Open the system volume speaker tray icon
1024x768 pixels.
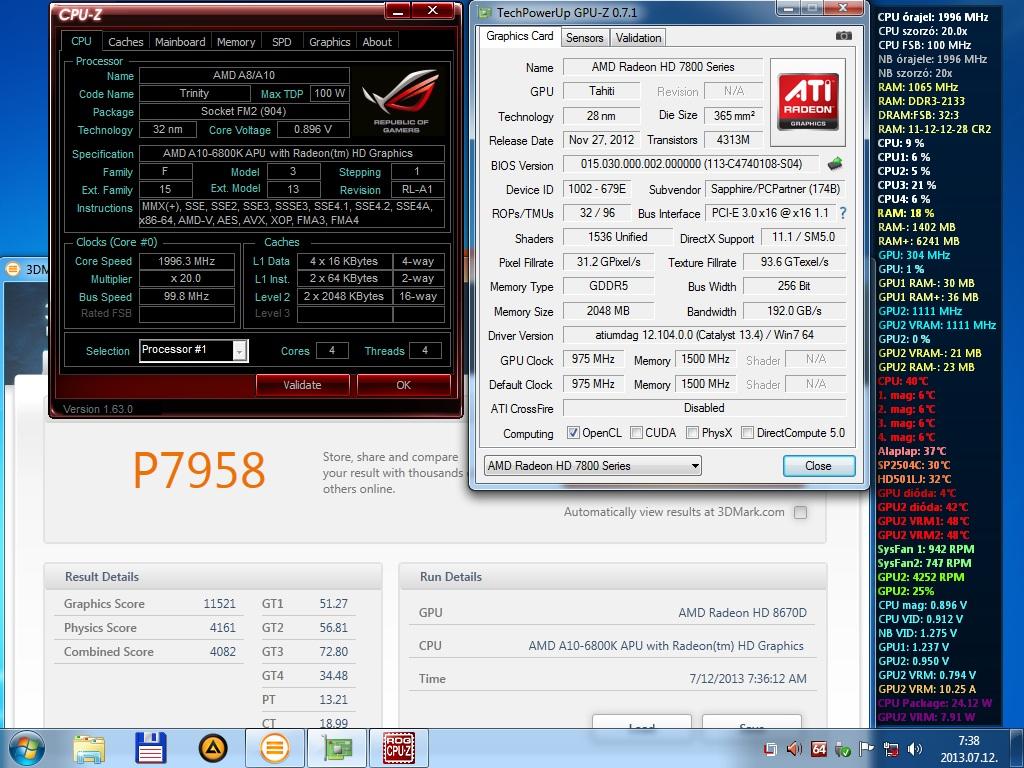click(x=914, y=749)
